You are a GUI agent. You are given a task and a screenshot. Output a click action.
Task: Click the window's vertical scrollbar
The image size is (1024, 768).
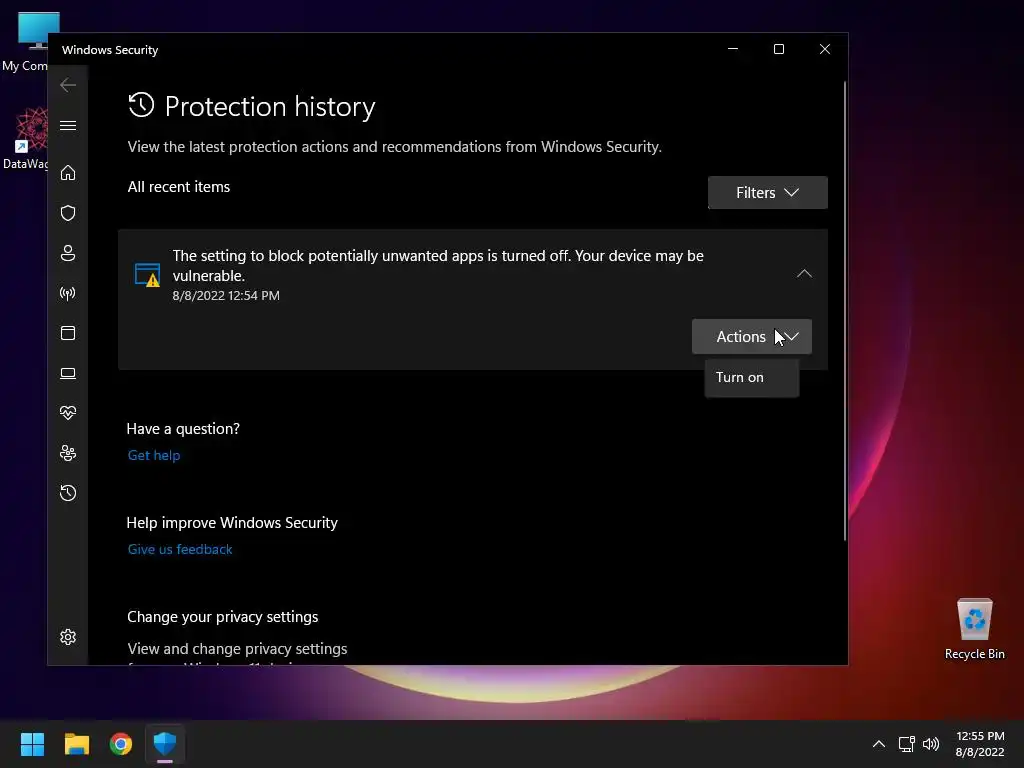click(844, 311)
